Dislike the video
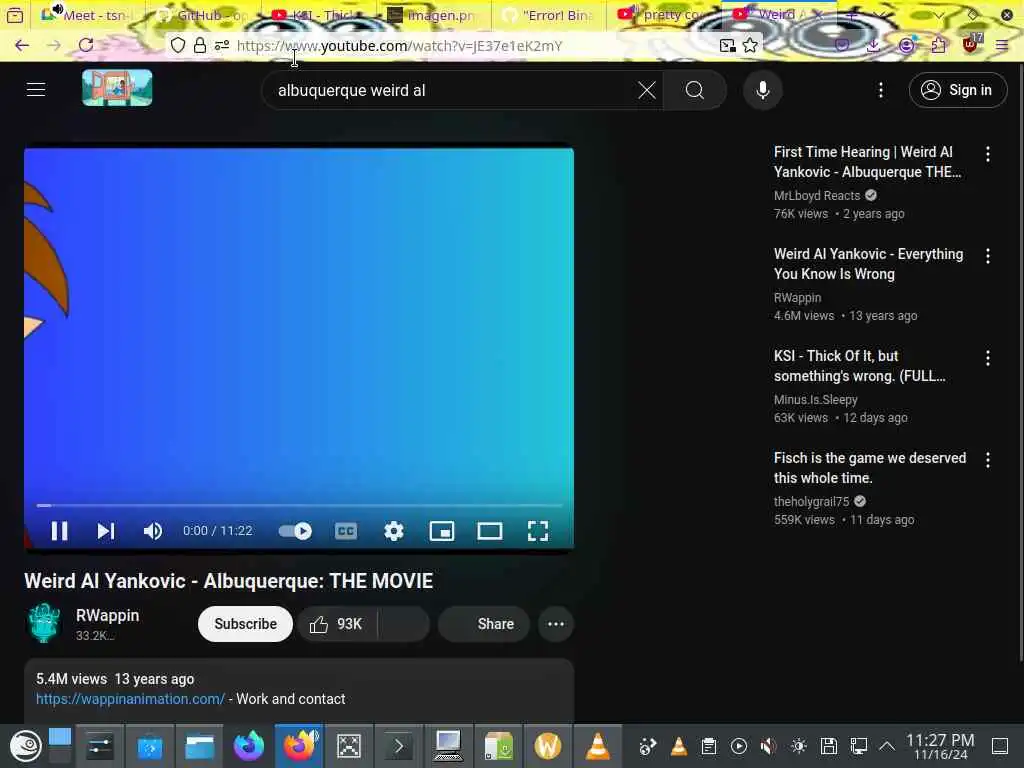 (404, 624)
